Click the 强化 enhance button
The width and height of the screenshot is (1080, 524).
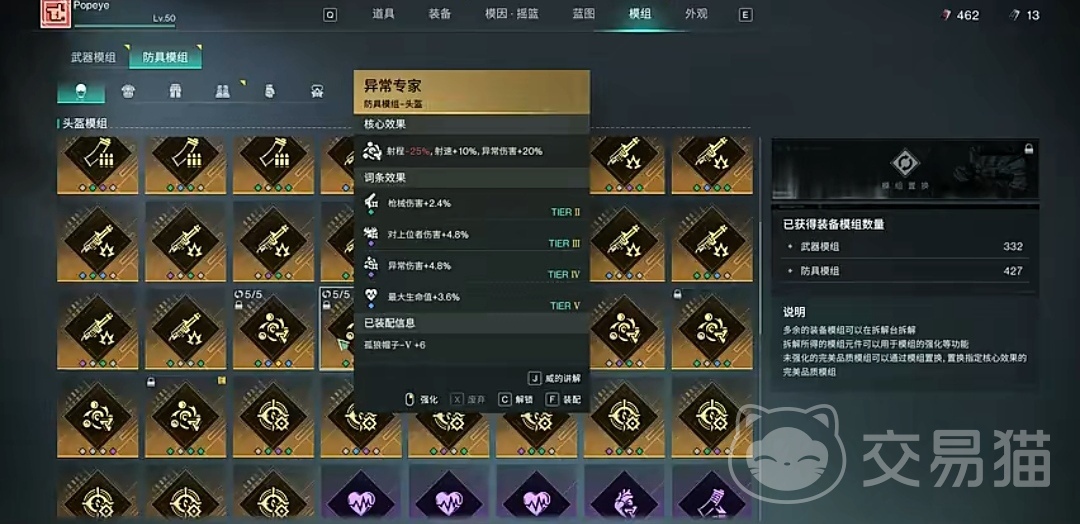[x=421, y=399]
